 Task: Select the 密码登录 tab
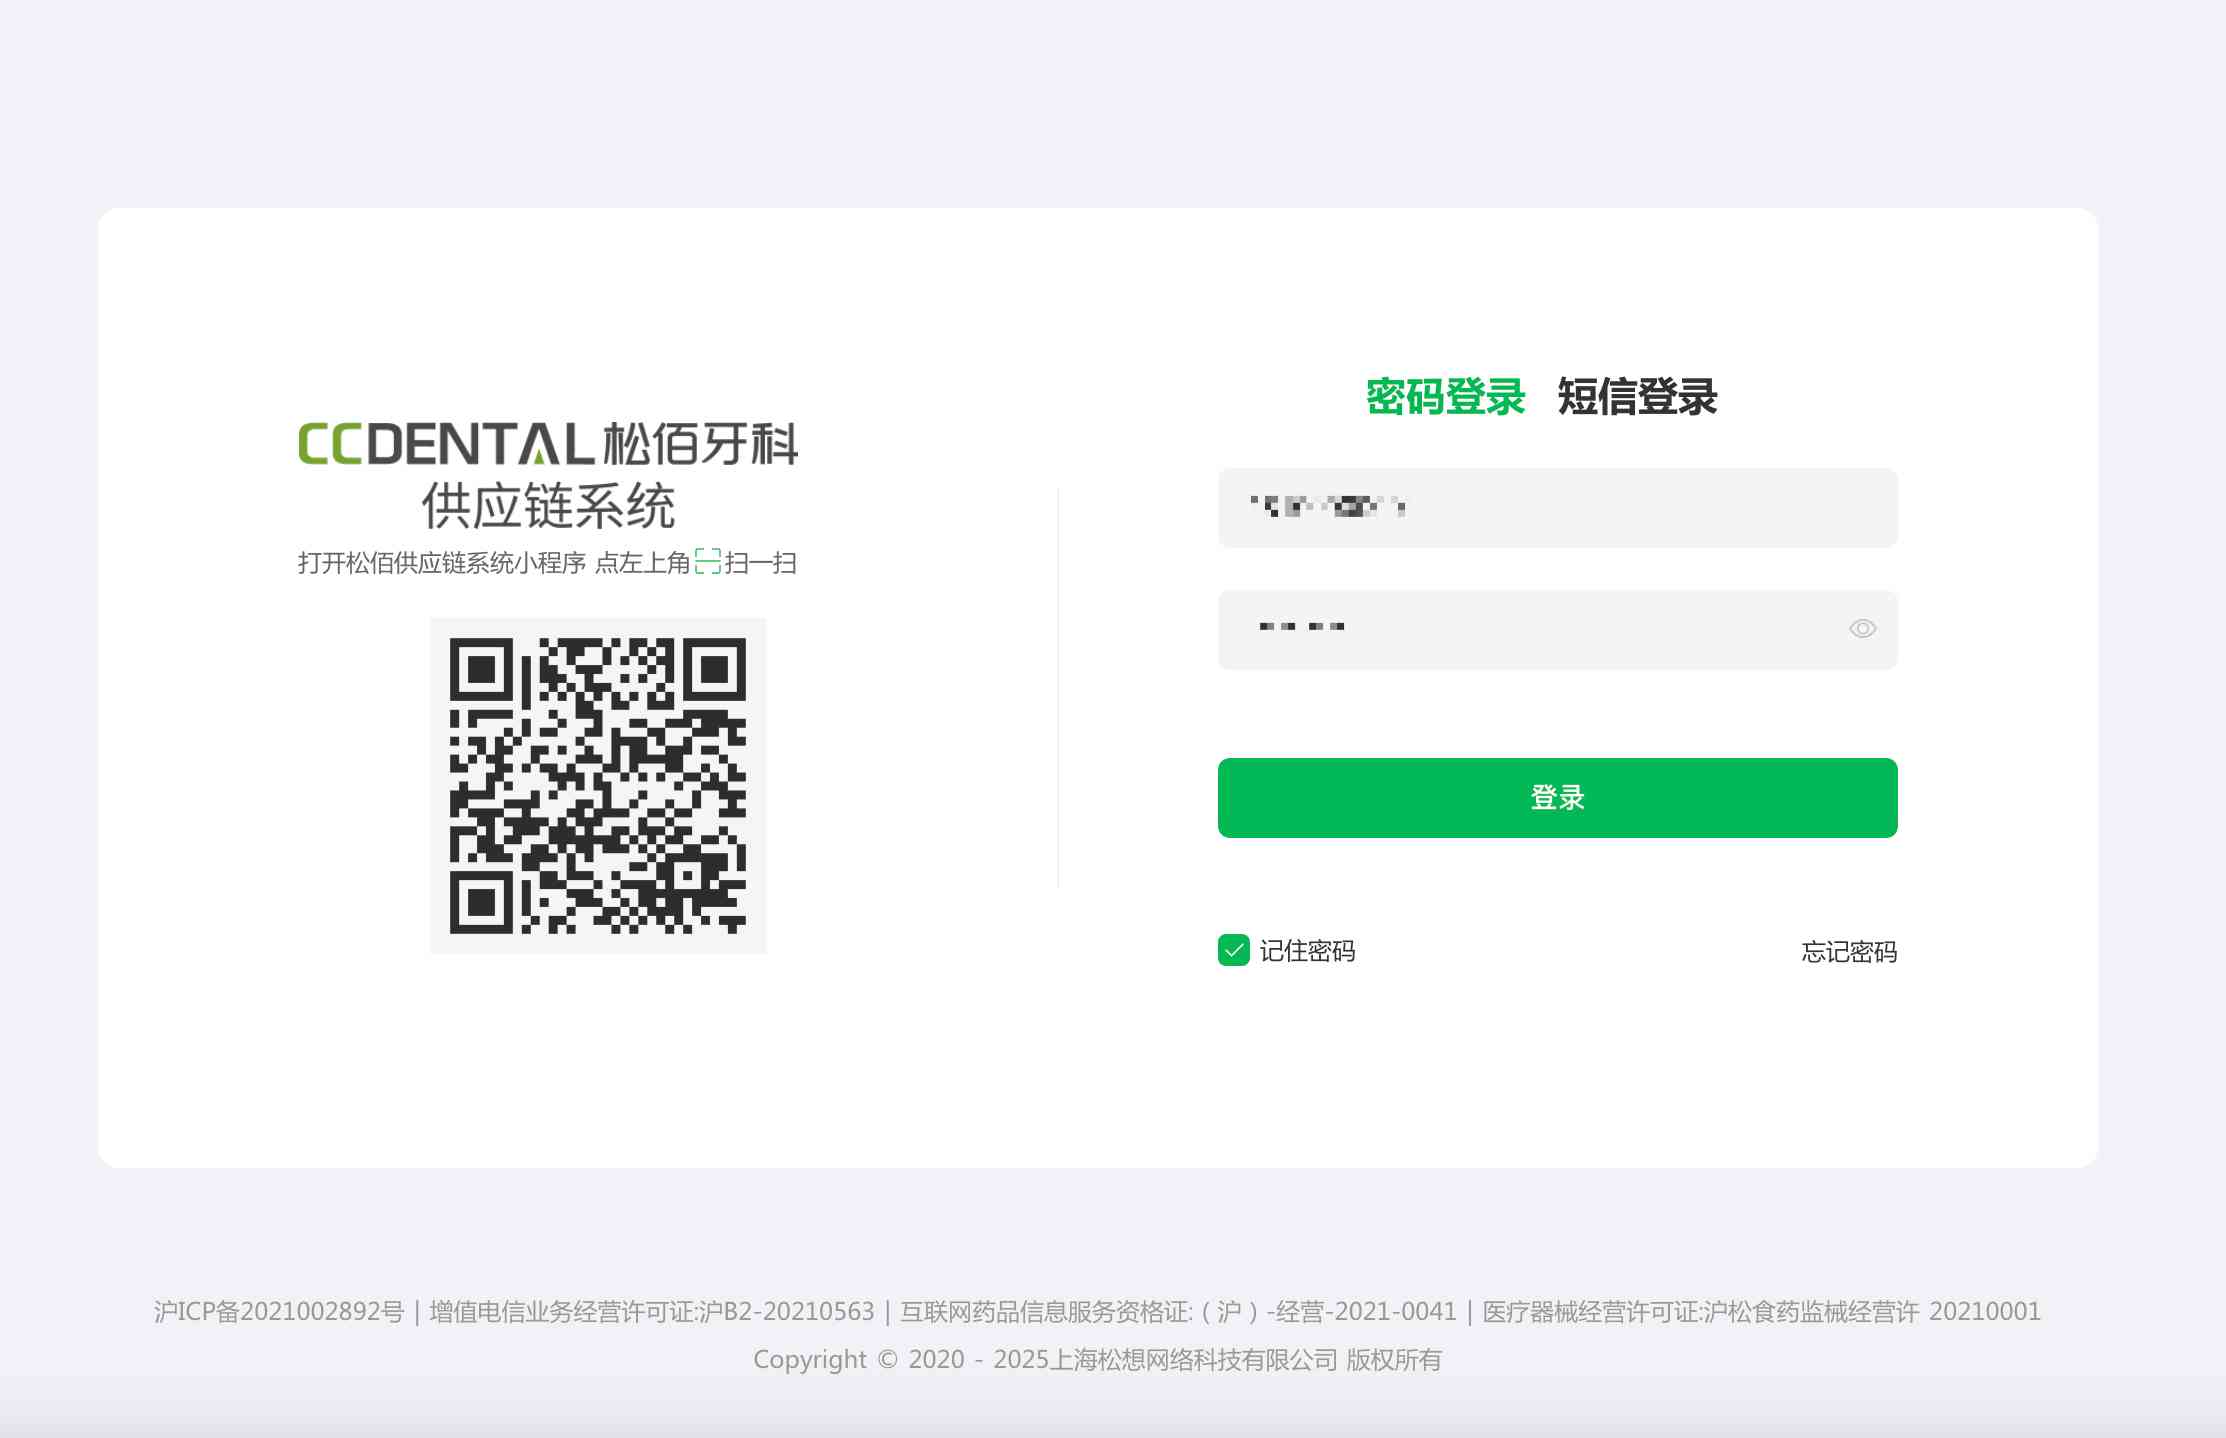click(1446, 397)
